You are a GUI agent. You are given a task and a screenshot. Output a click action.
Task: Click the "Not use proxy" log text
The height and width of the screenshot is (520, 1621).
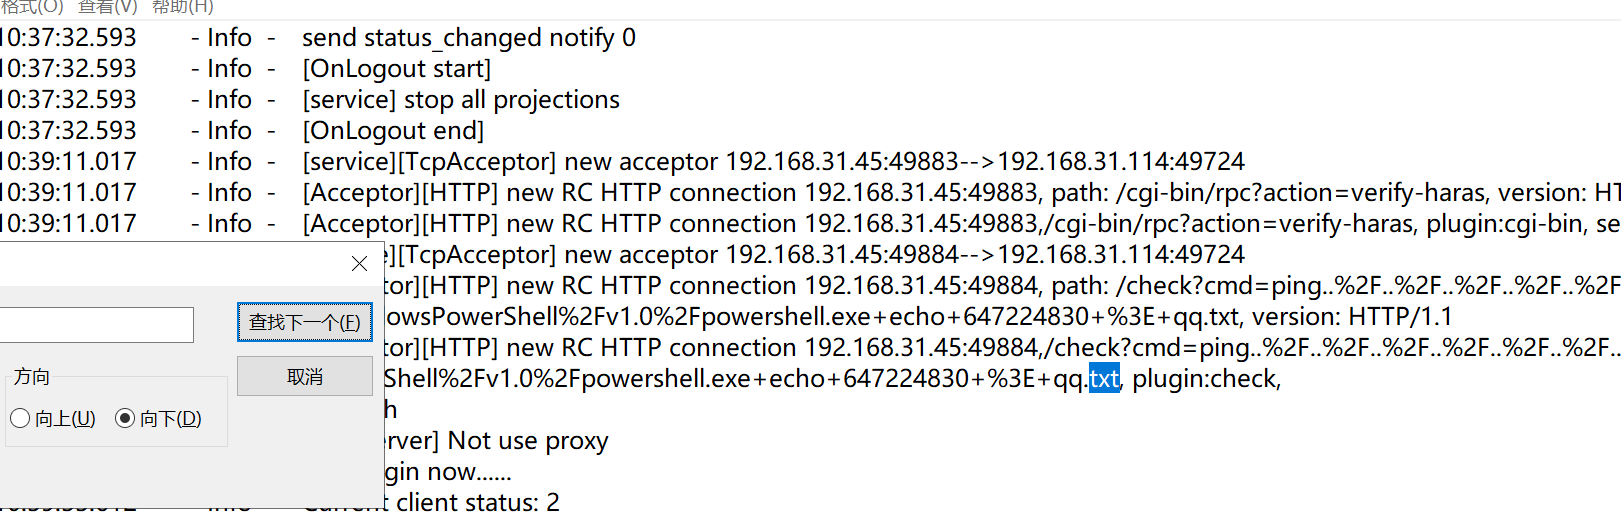point(527,441)
